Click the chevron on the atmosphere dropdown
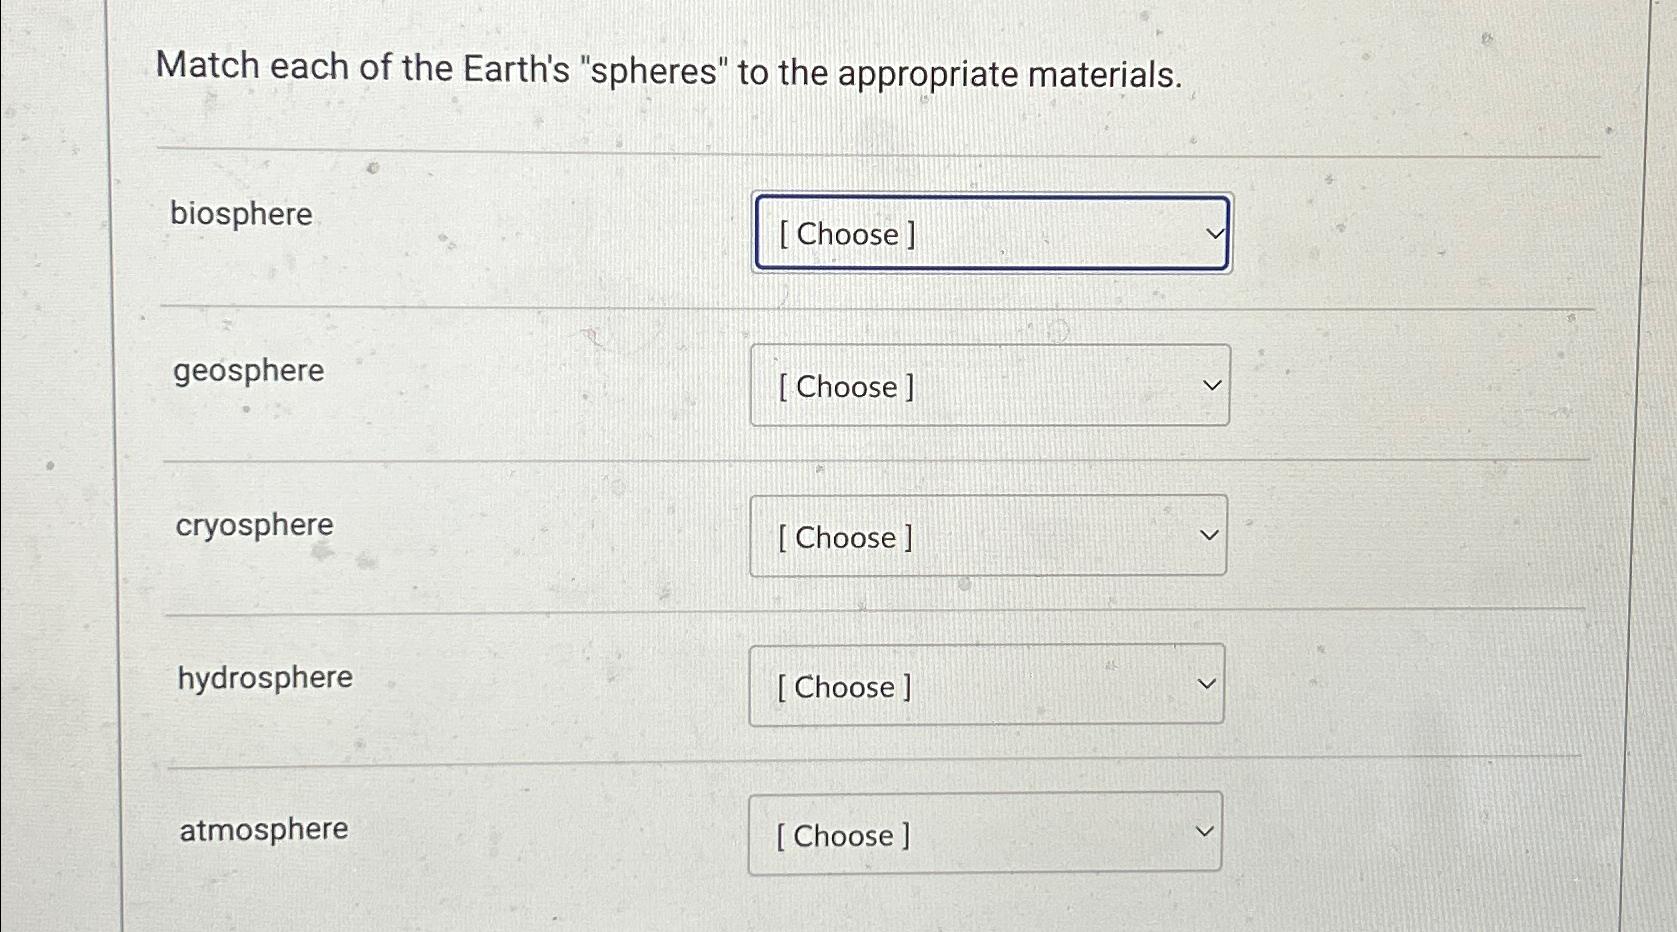Viewport: 1677px width, 932px height. coord(1204,830)
